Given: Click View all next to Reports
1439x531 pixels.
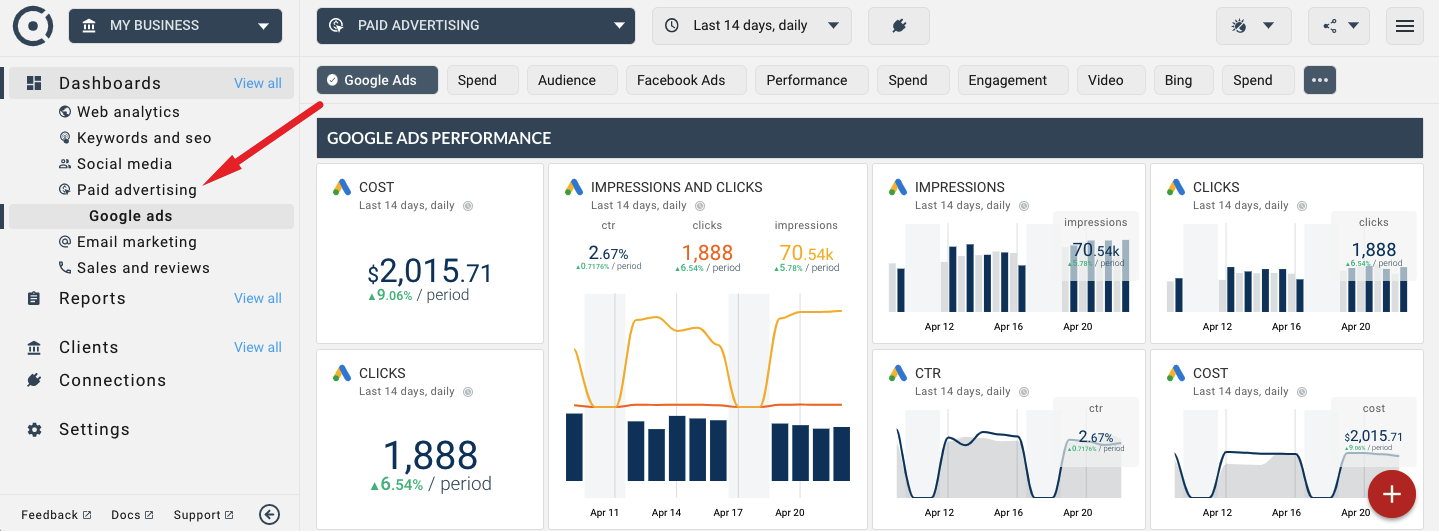Looking at the screenshot, I should [x=258, y=298].
